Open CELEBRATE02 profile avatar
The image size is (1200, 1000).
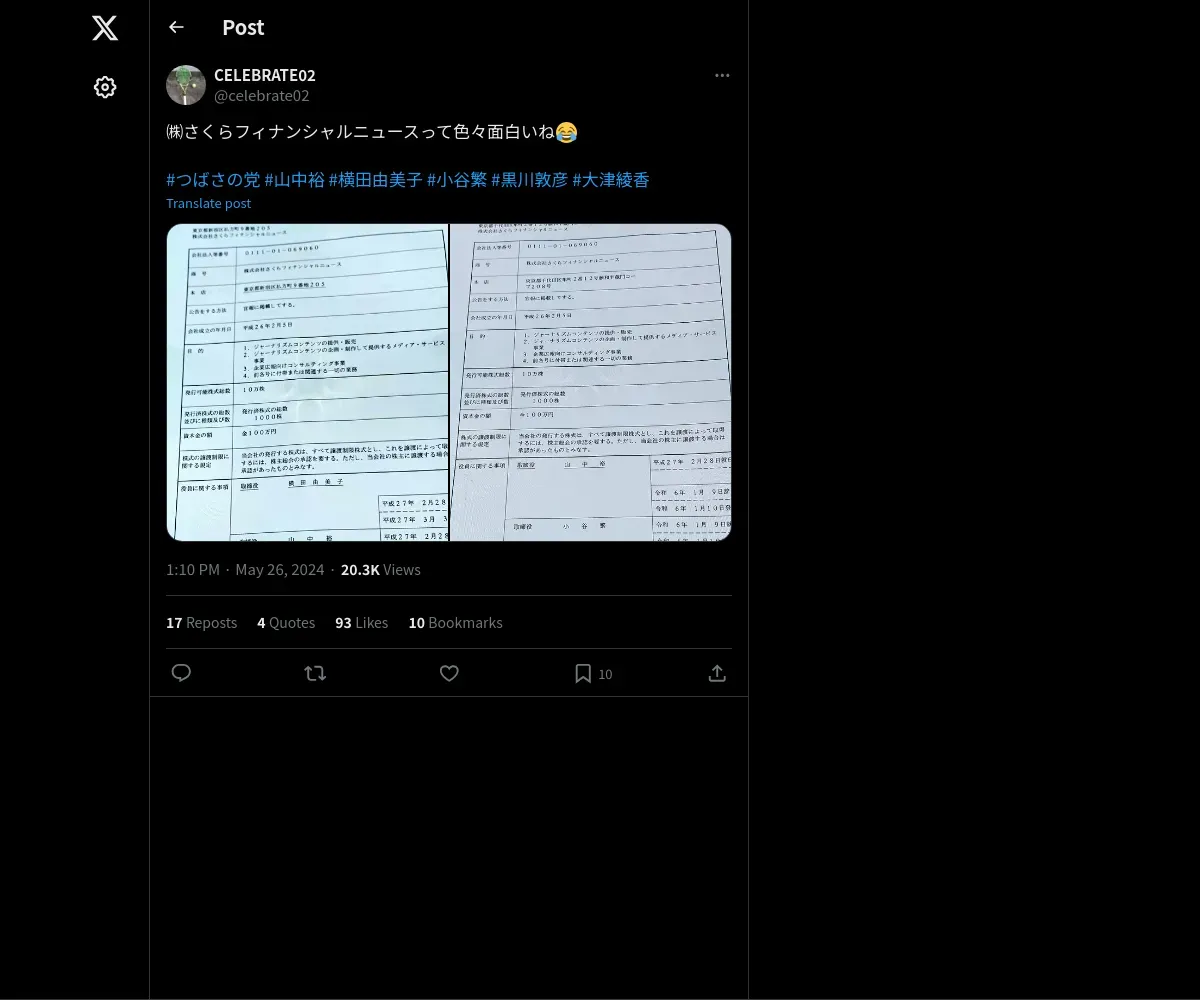pos(186,85)
